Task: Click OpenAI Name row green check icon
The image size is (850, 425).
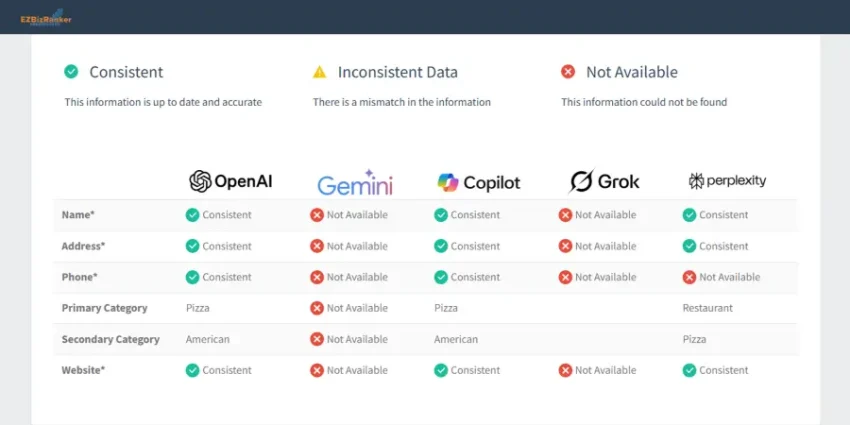Action: (192, 215)
